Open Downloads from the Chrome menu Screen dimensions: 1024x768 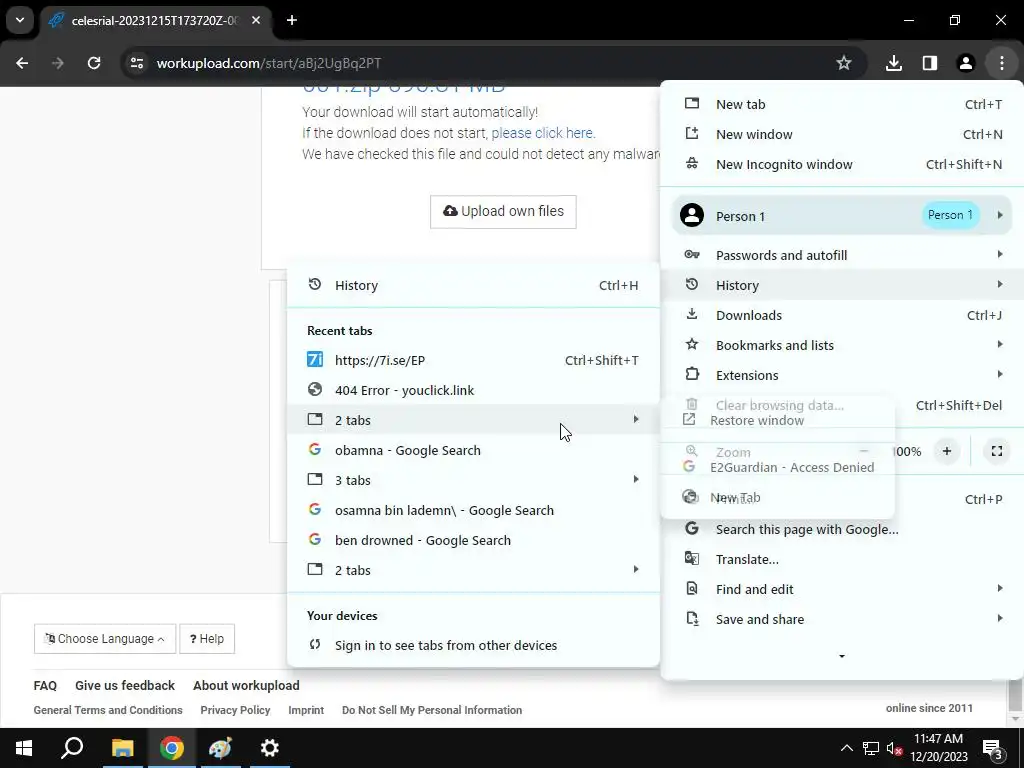[842, 315]
